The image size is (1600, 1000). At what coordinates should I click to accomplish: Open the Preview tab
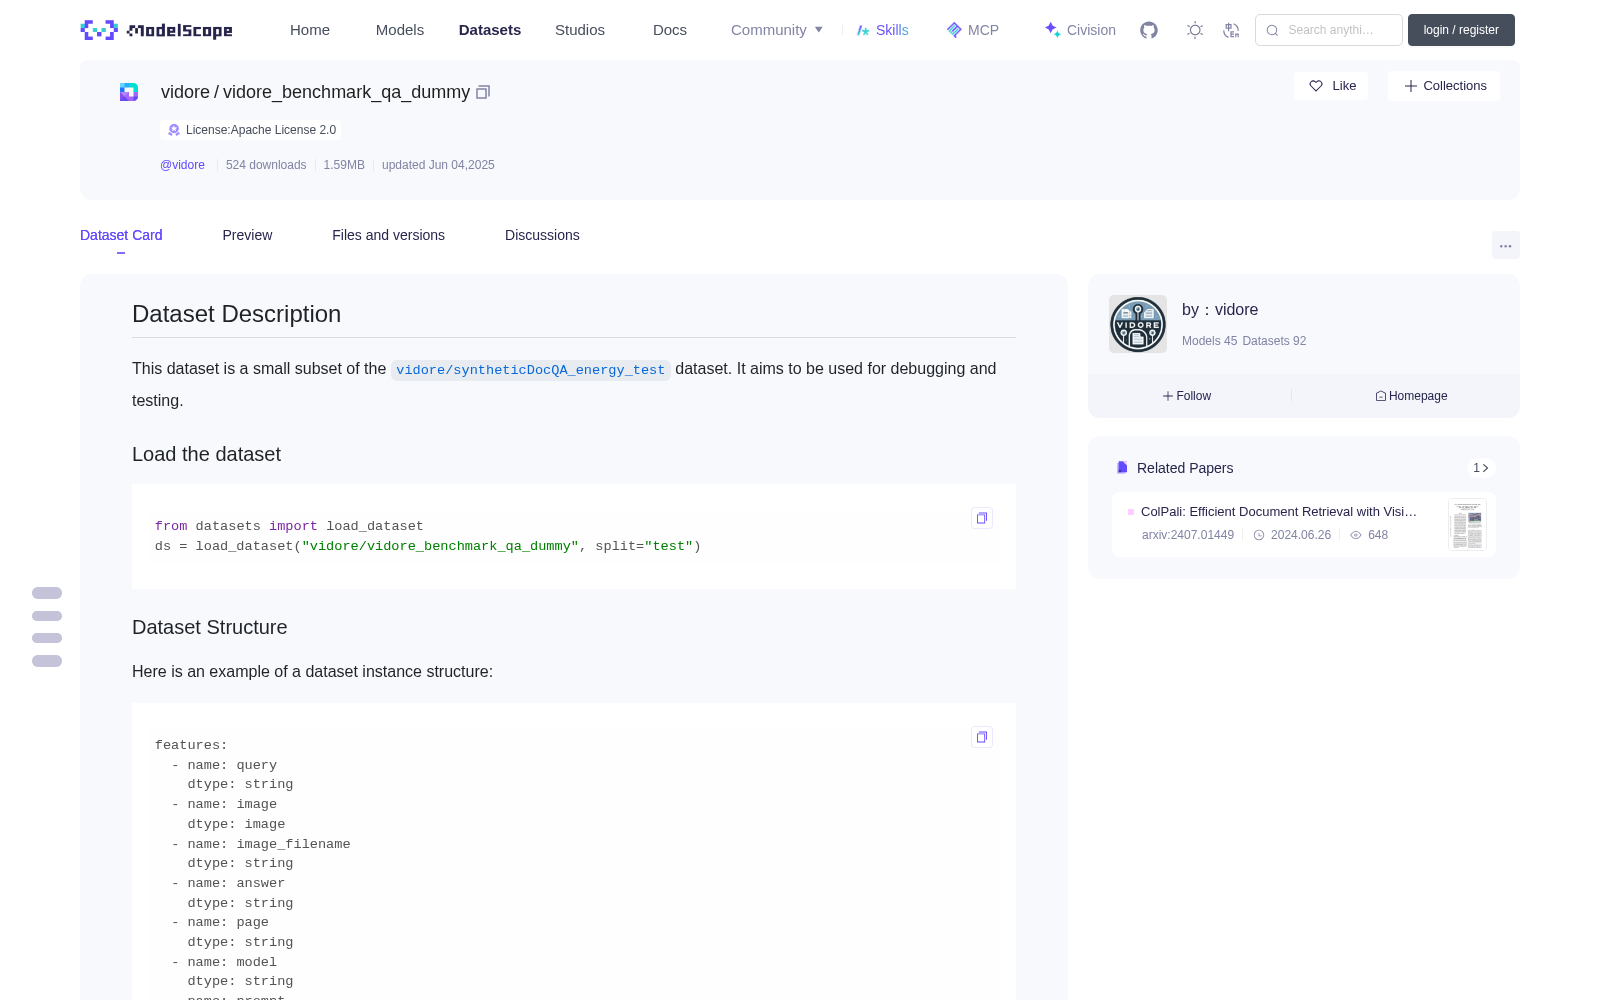pos(247,235)
